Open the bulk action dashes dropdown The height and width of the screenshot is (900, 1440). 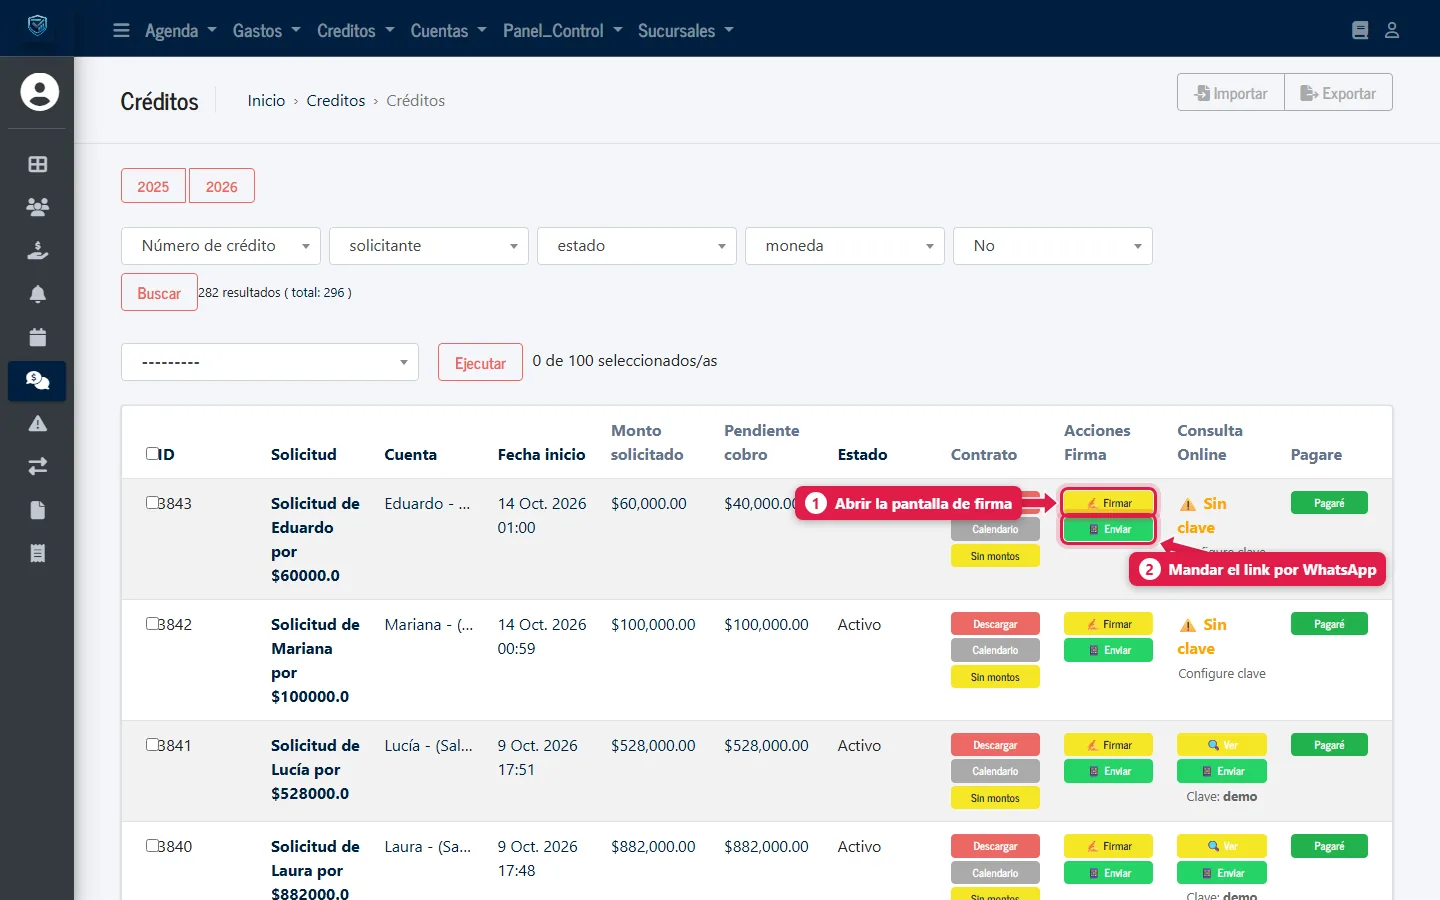(x=270, y=362)
